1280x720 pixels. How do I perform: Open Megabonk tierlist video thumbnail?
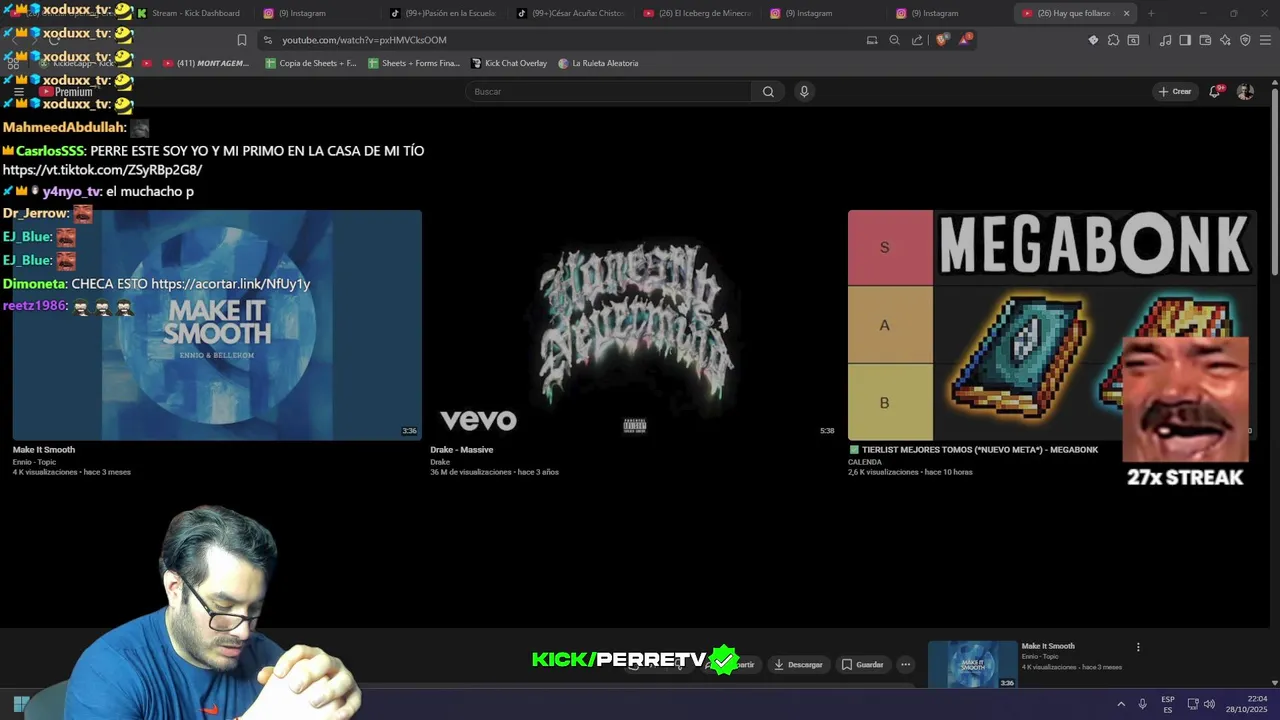click(1052, 325)
